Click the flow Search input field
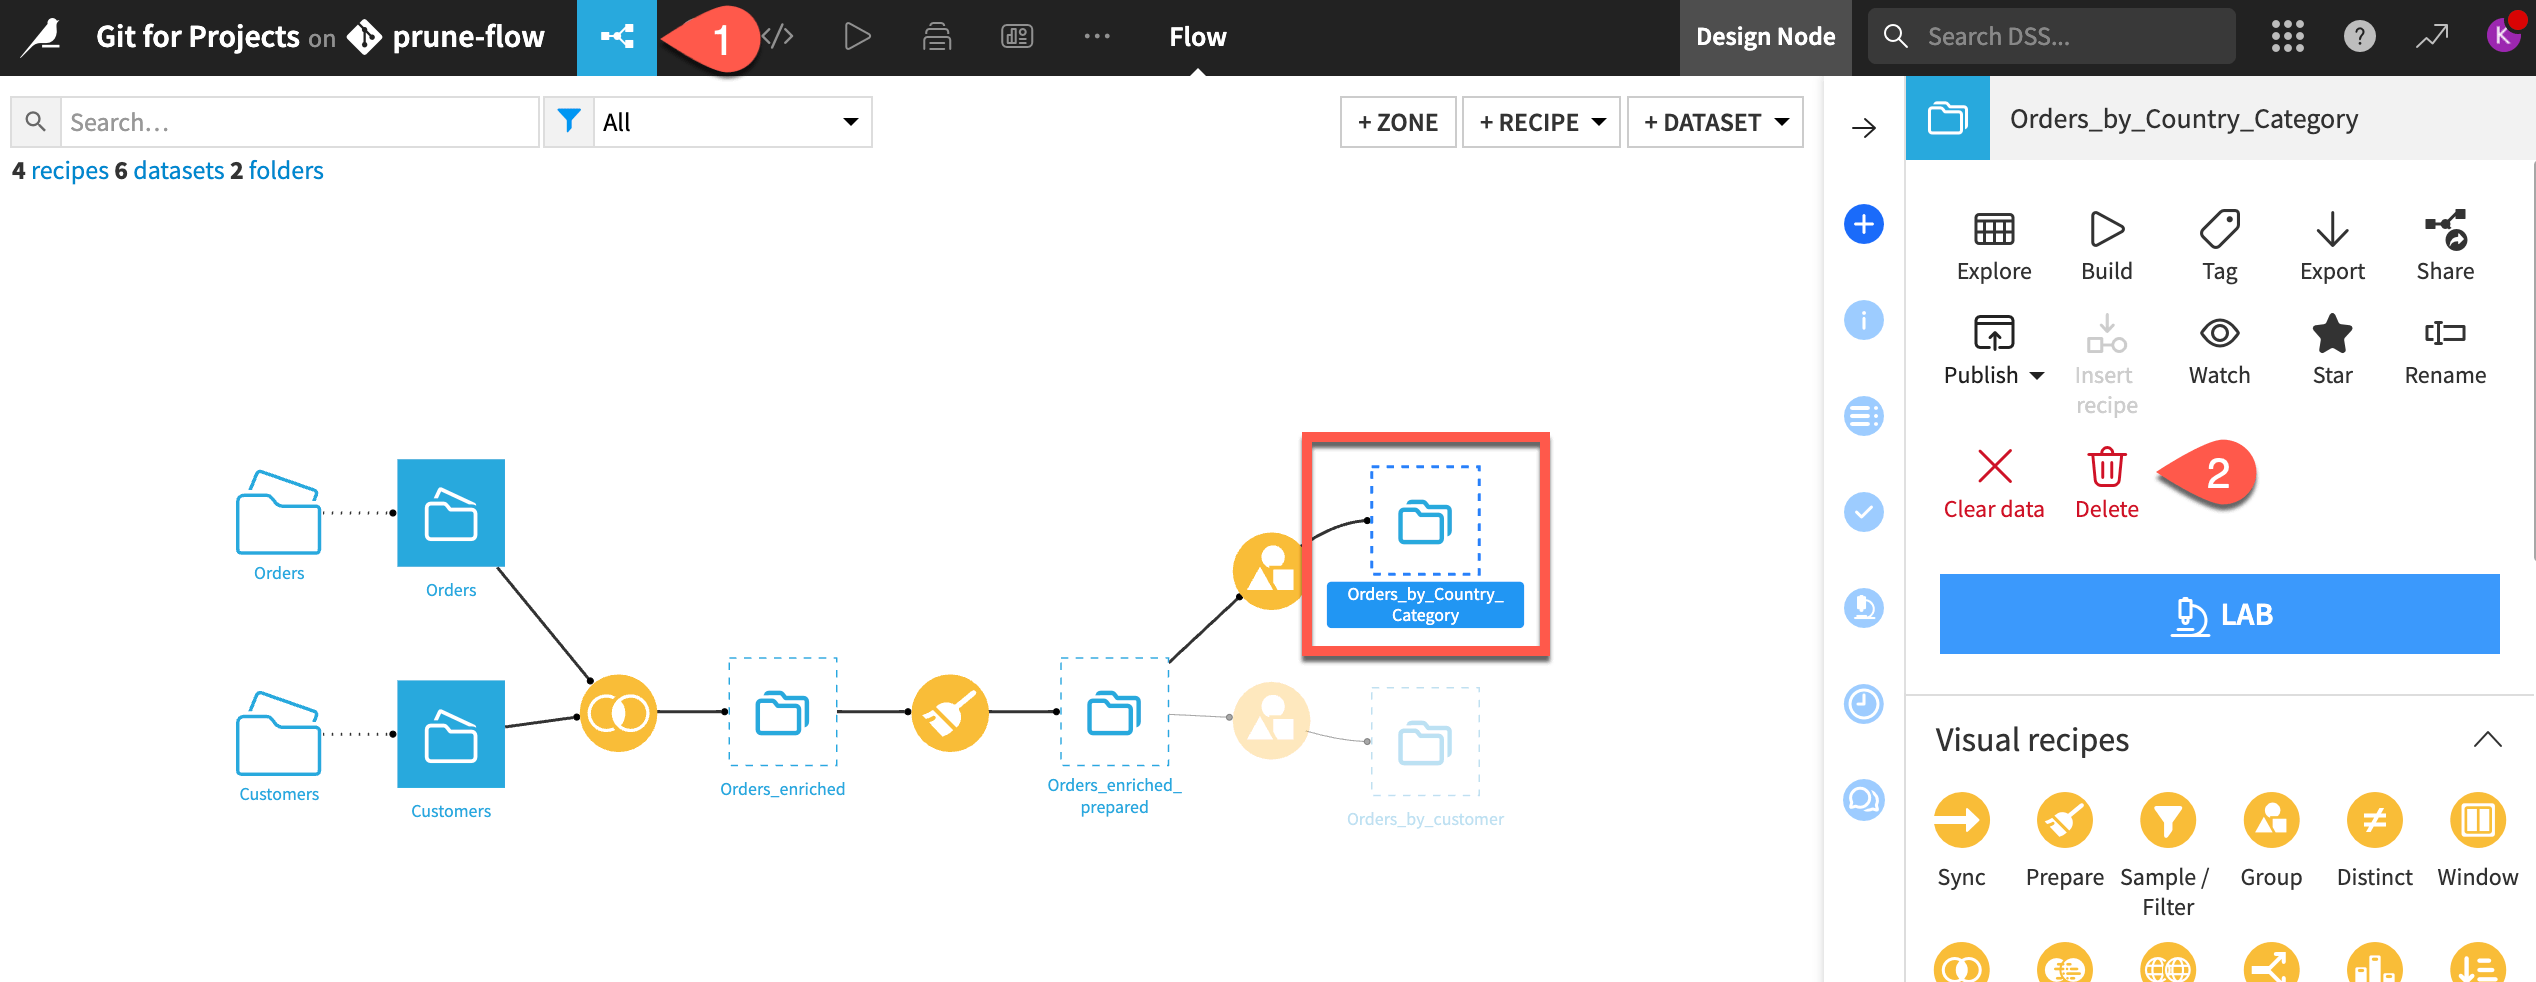This screenshot has width=2536, height=982. click(298, 122)
